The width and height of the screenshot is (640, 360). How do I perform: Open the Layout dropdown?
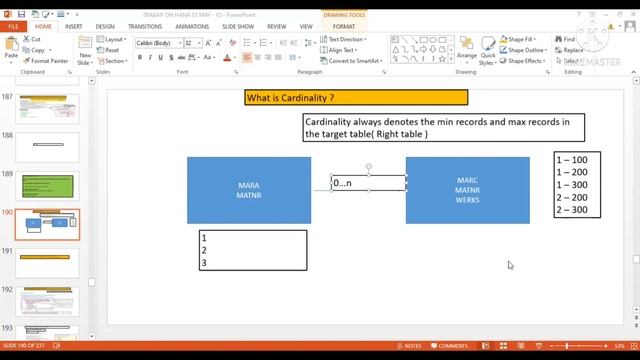pyautogui.click(x=112, y=39)
